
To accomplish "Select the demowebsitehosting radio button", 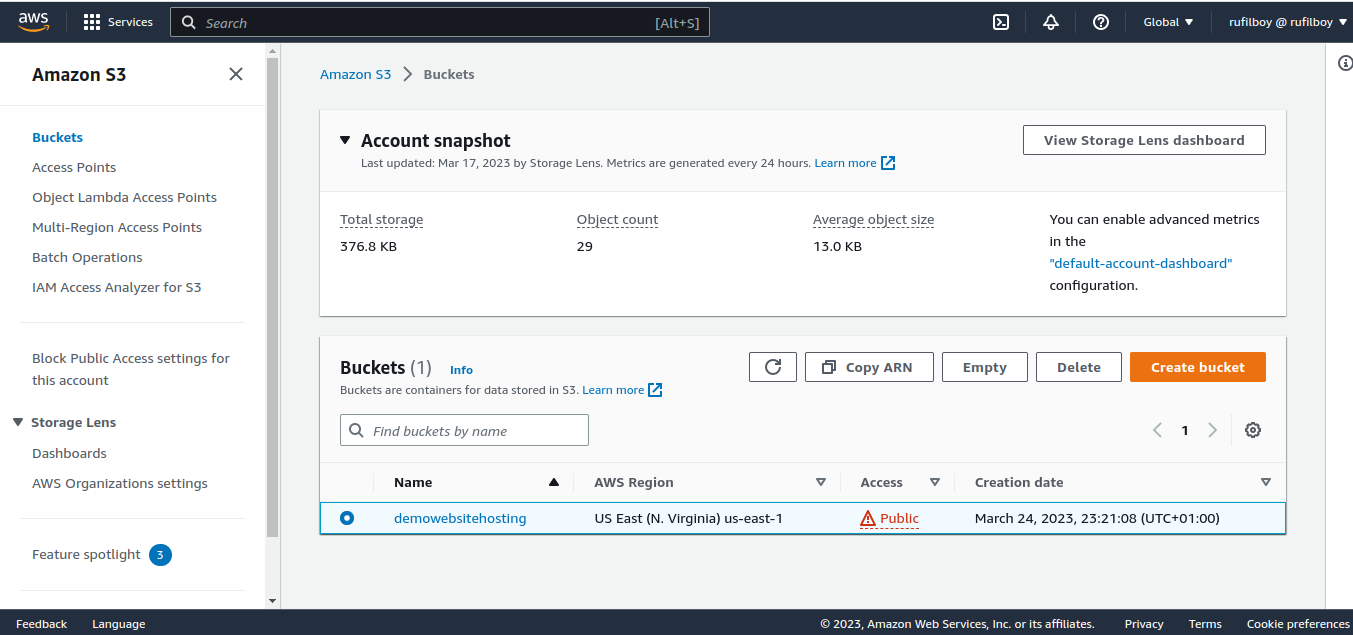I will (x=347, y=518).
